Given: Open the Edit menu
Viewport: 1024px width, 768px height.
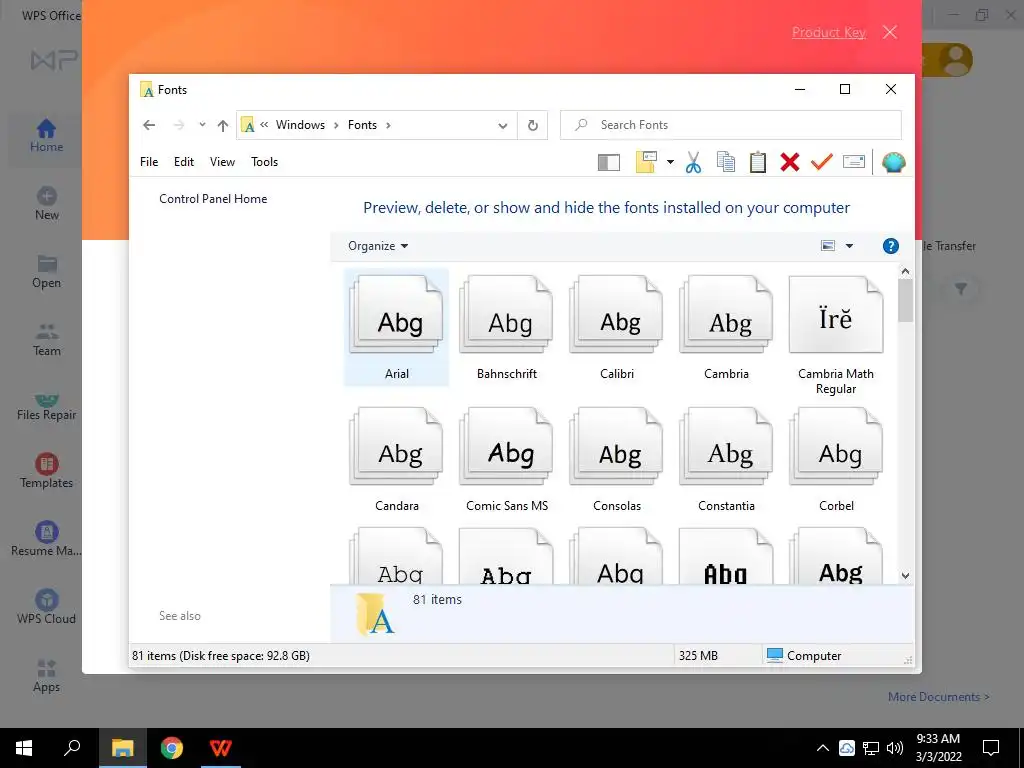Looking at the screenshot, I should coord(184,162).
